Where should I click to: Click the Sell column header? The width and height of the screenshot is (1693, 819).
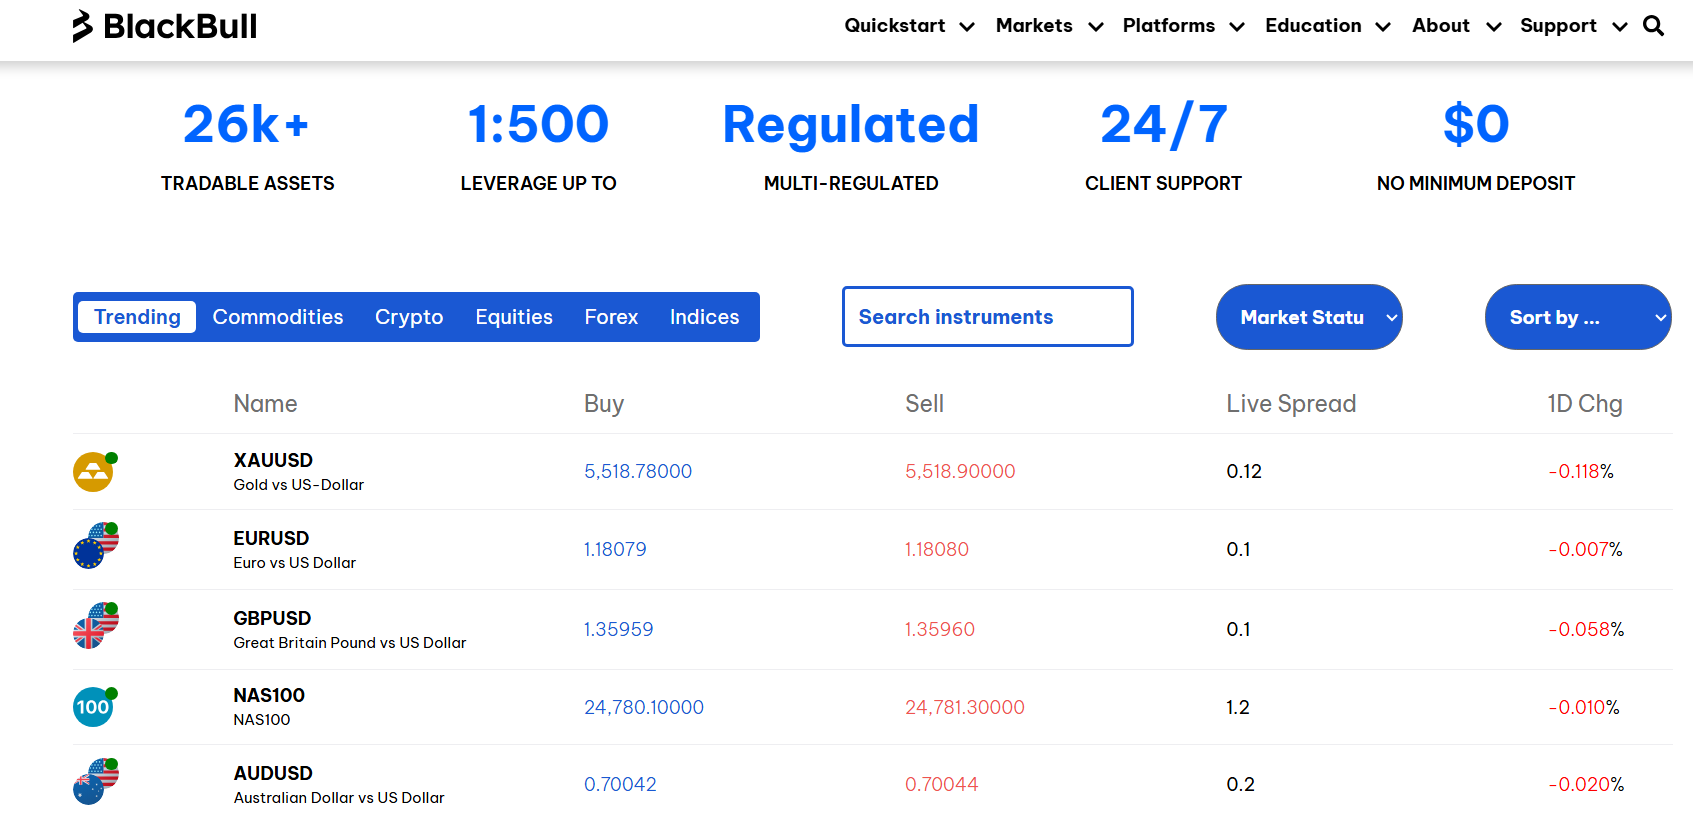click(x=924, y=404)
